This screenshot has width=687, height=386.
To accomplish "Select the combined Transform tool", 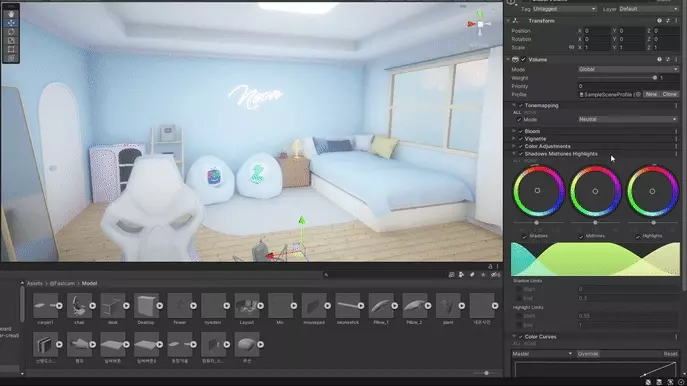I will tap(11, 58).
